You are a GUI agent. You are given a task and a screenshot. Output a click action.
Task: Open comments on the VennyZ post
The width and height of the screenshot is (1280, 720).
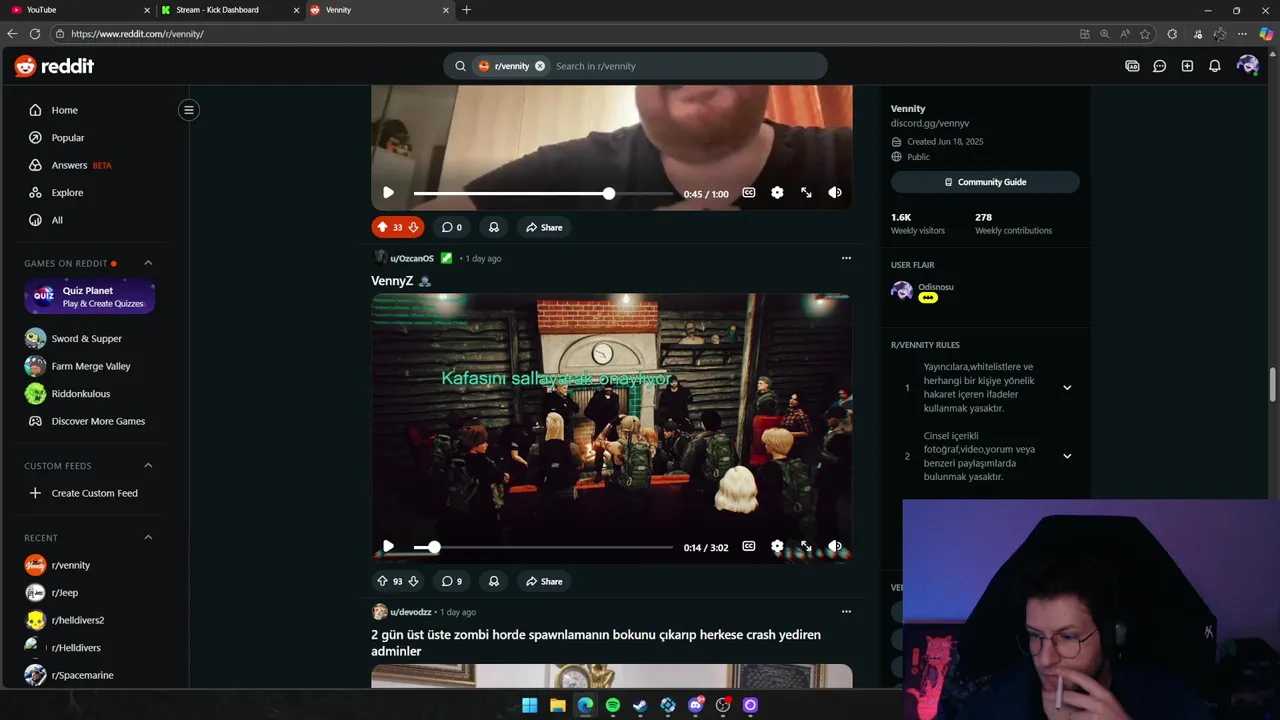[452, 581]
